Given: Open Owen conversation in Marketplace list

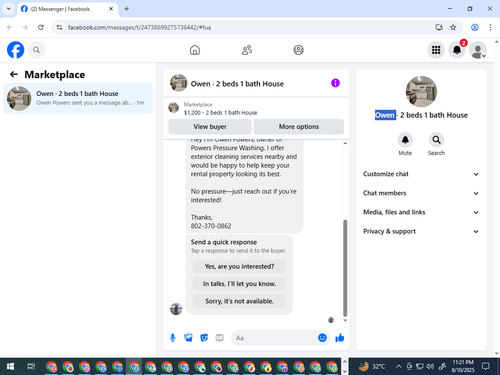Looking at the screenshot, I should click(78, 98).
